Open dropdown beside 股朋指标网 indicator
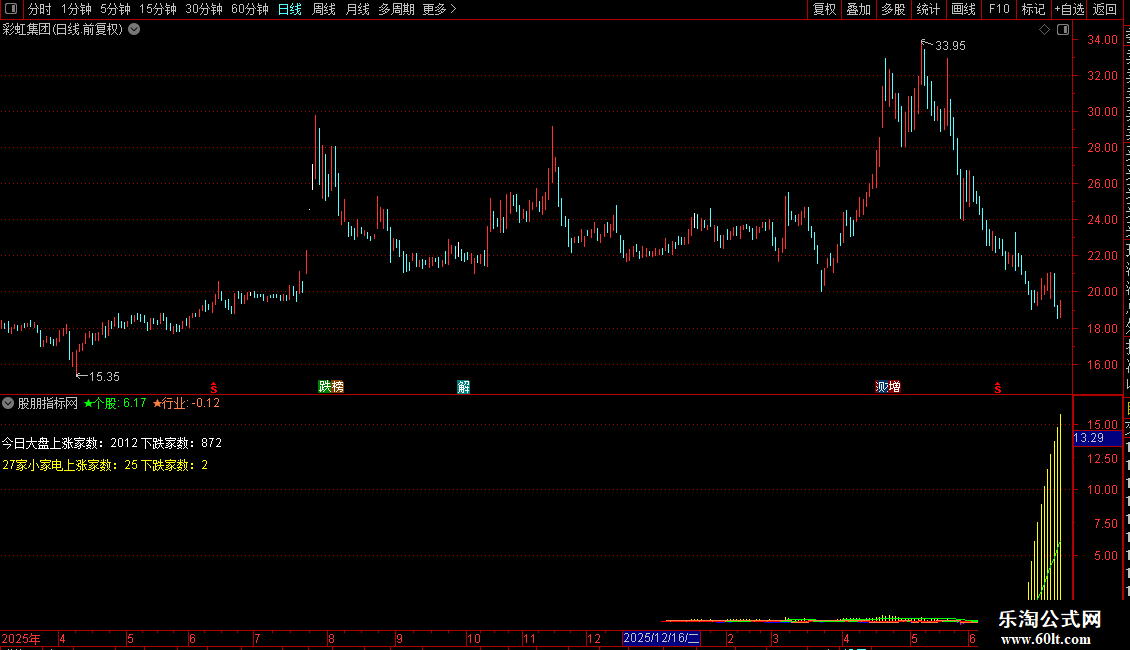1130x650 pixels. pyautogui.click(x=8, y=404)
